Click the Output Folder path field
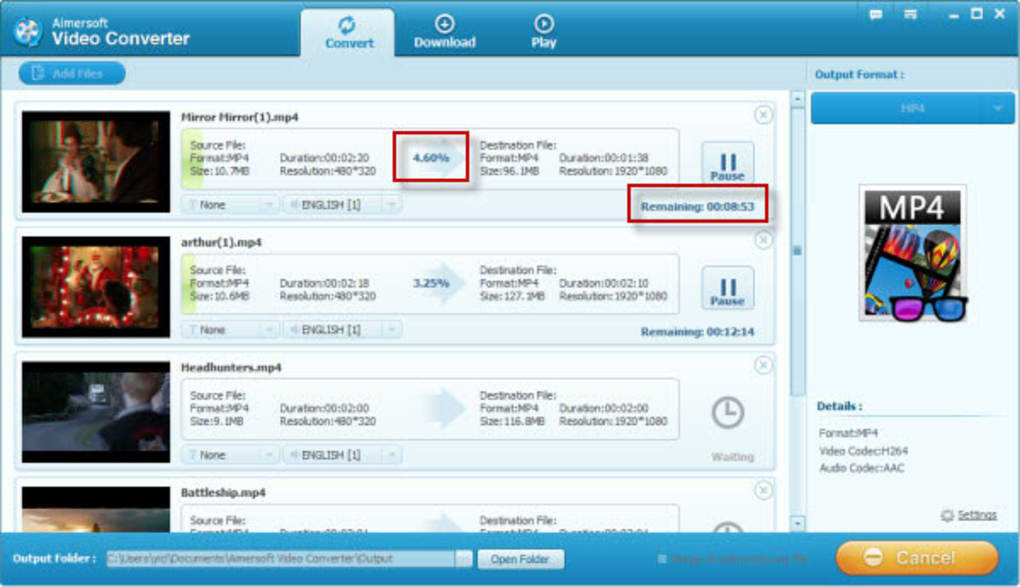The height and width of the screenshot is (587, 1020). [x=281, y=559]
